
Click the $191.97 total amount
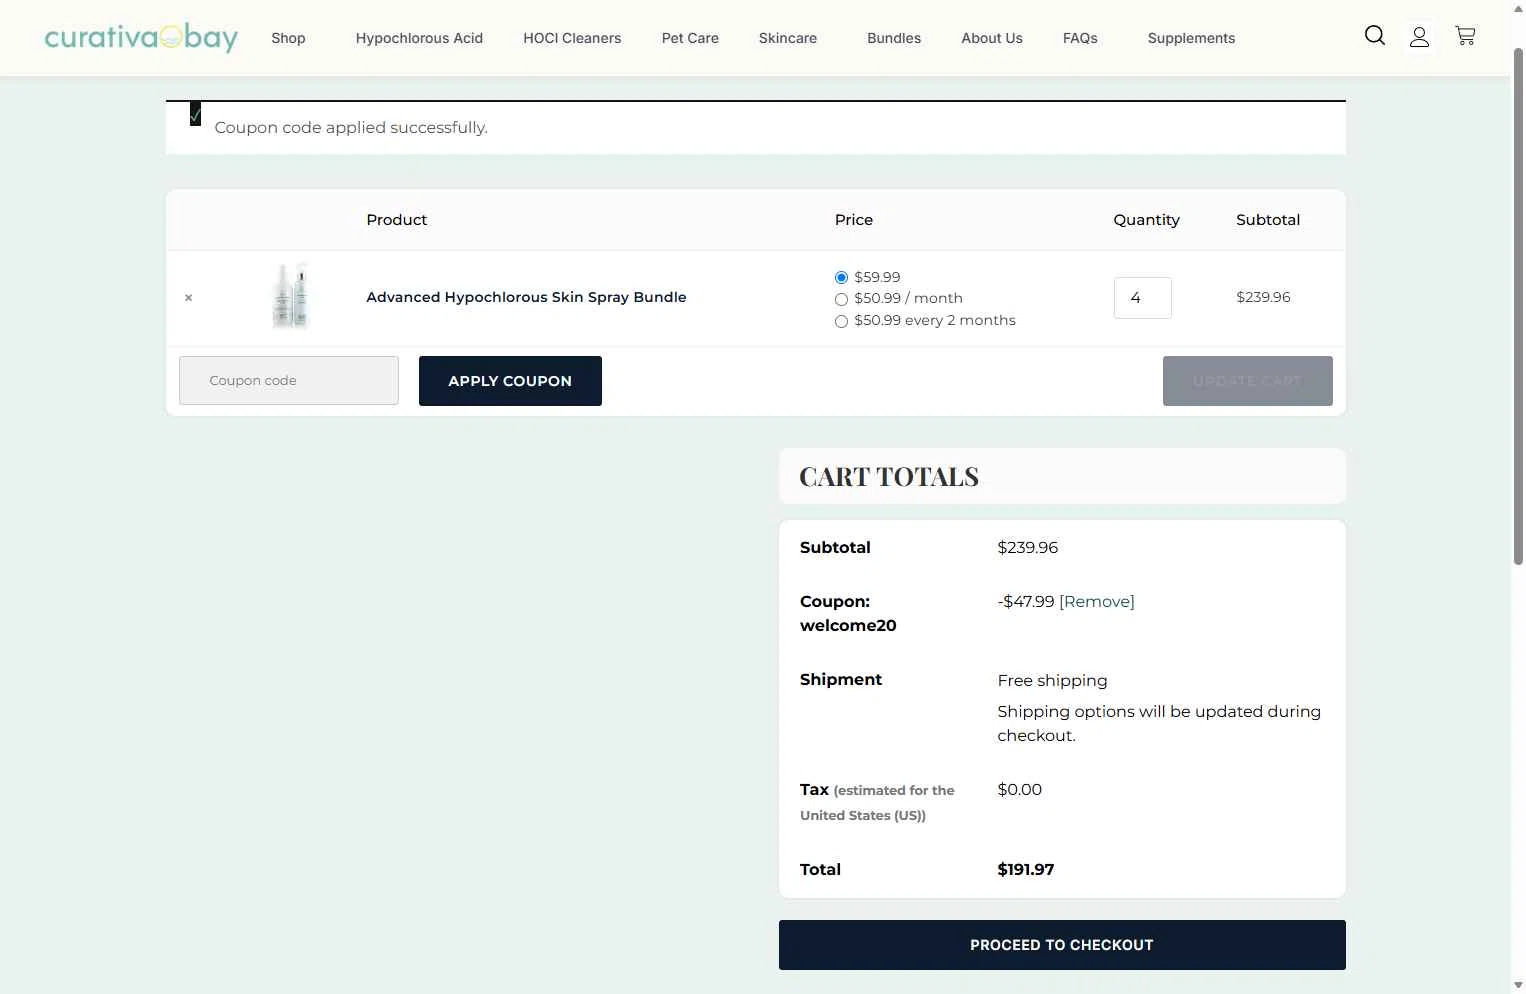coord(1026,869)
